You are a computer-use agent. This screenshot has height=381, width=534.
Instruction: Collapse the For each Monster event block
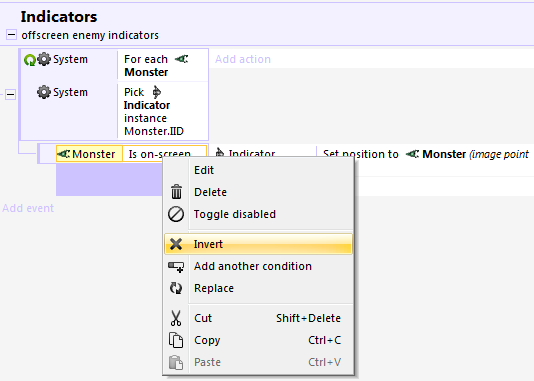pos(10,94)
